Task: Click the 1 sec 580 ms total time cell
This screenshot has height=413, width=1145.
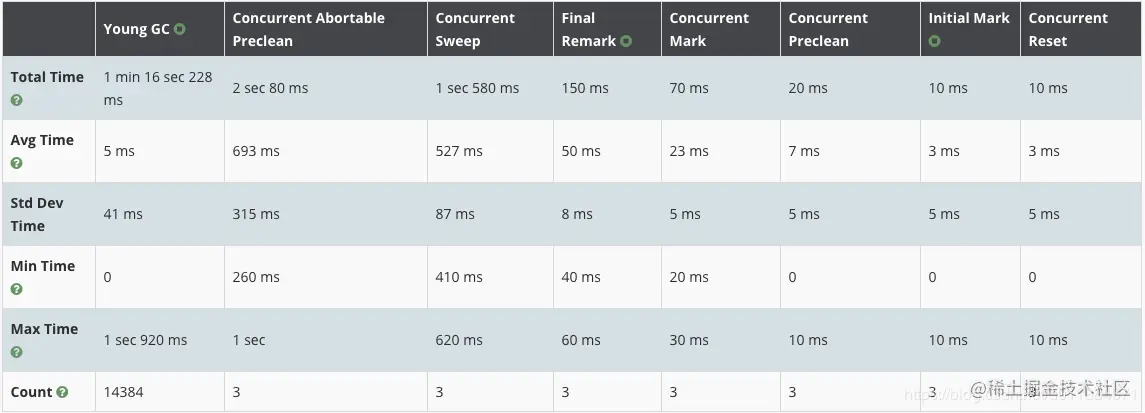Action: pos(477,88)
